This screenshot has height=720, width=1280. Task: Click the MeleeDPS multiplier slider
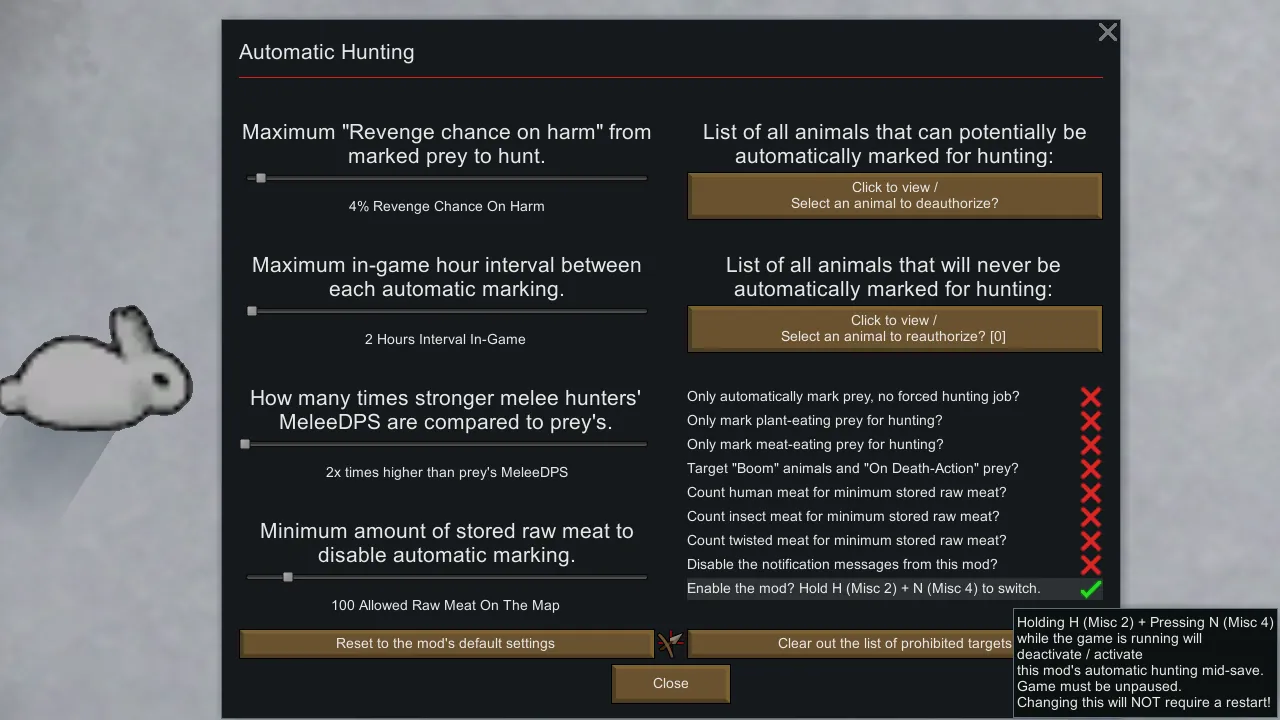click(245, 444)
